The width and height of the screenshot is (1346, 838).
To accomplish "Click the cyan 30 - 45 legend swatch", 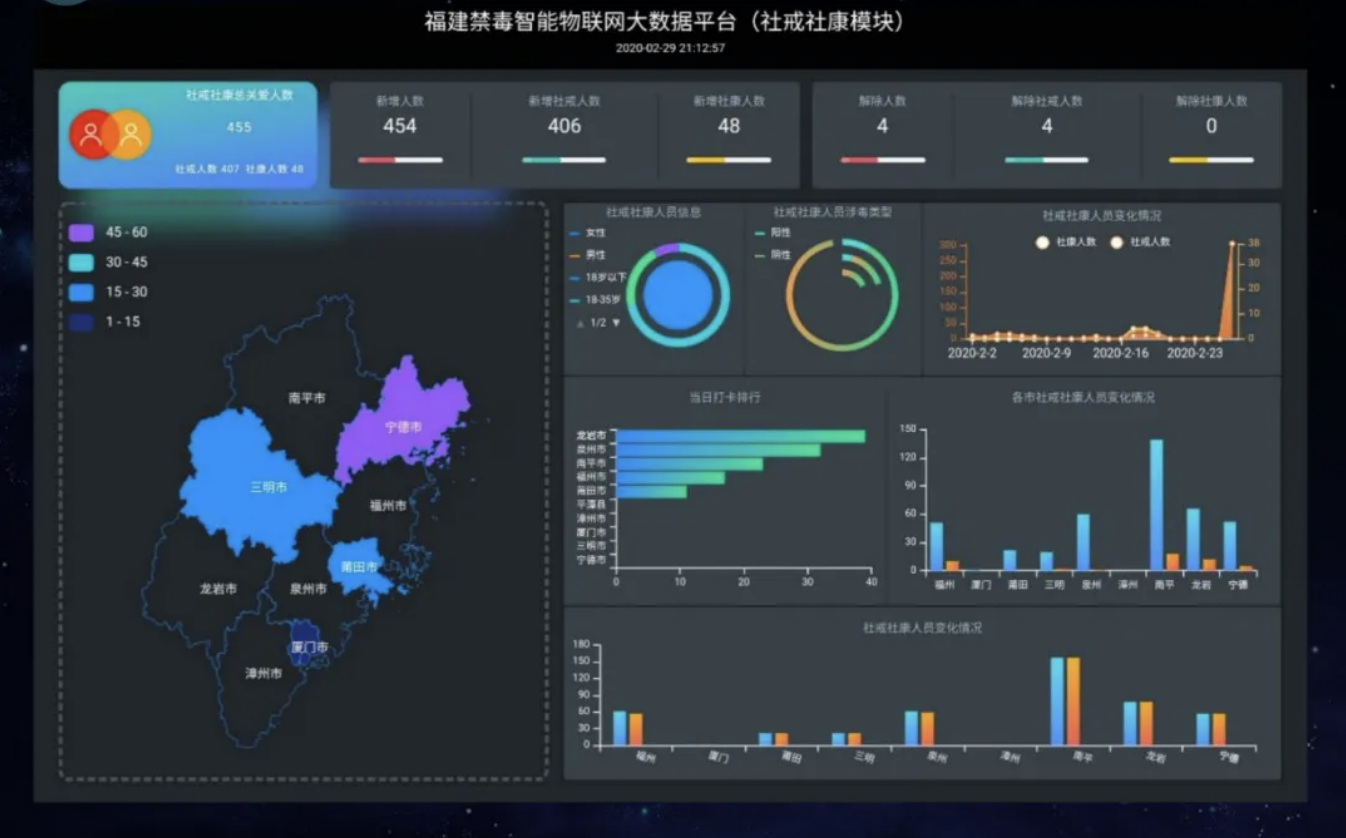I will [81, 262].
